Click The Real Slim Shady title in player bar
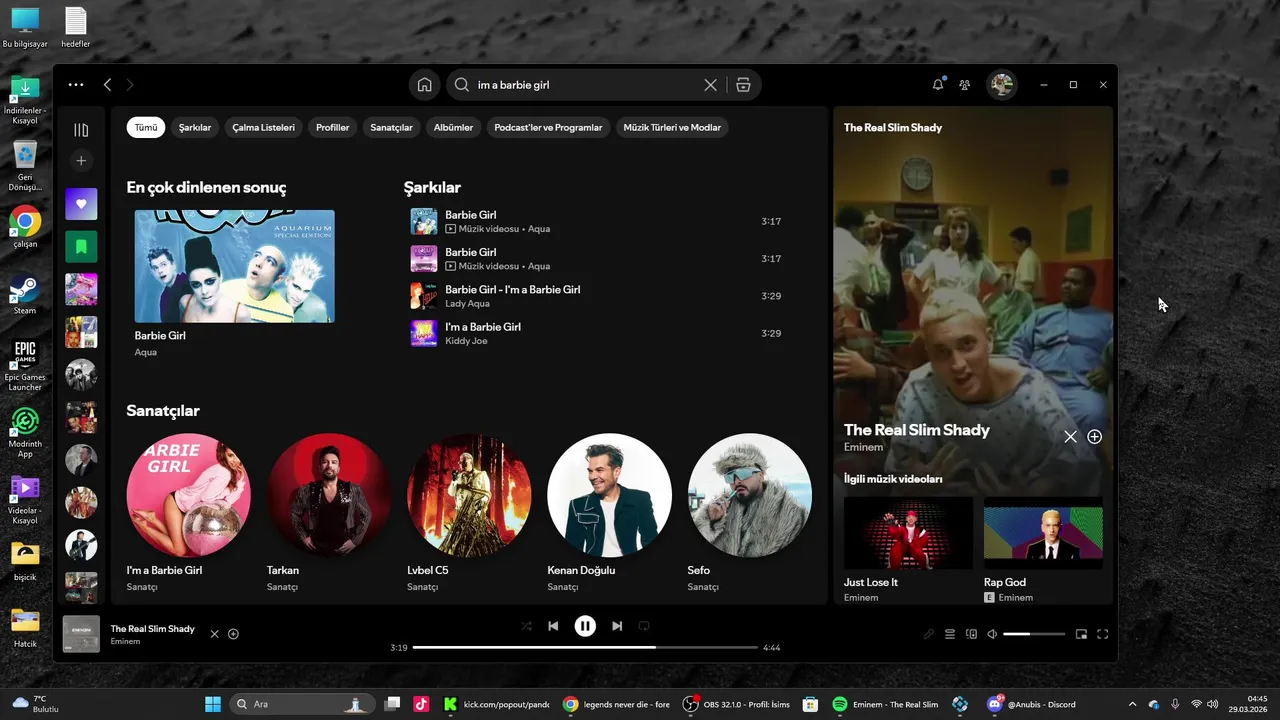The image size is (1280, 720). [x=153, y=629]
